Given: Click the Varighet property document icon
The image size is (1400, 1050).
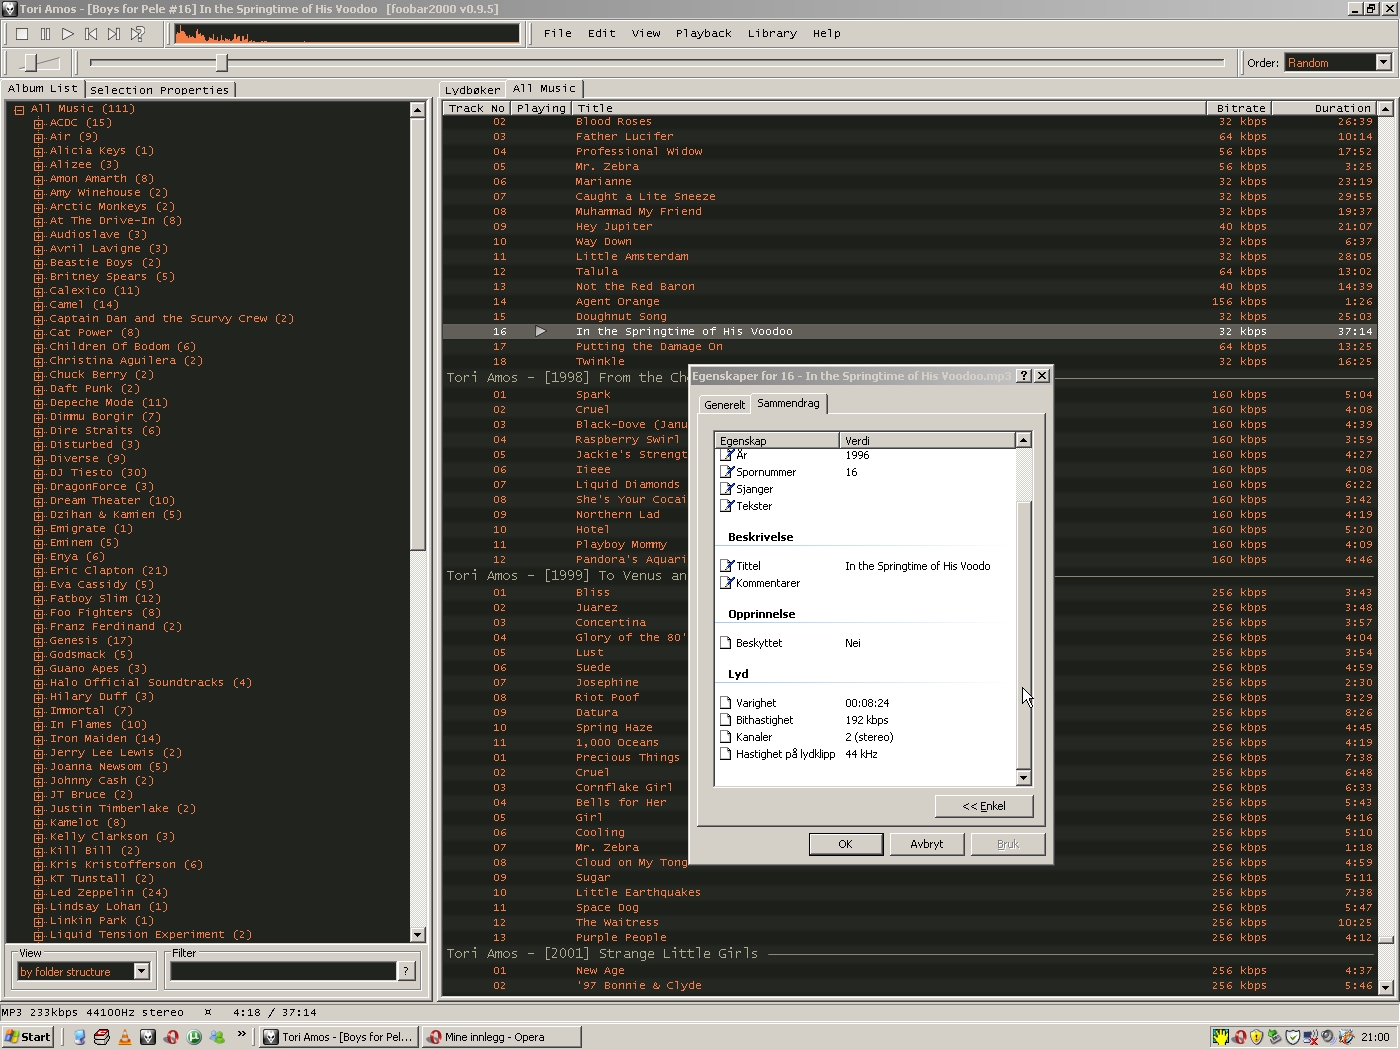Looking at the screenshot, I should coord(726,703).
